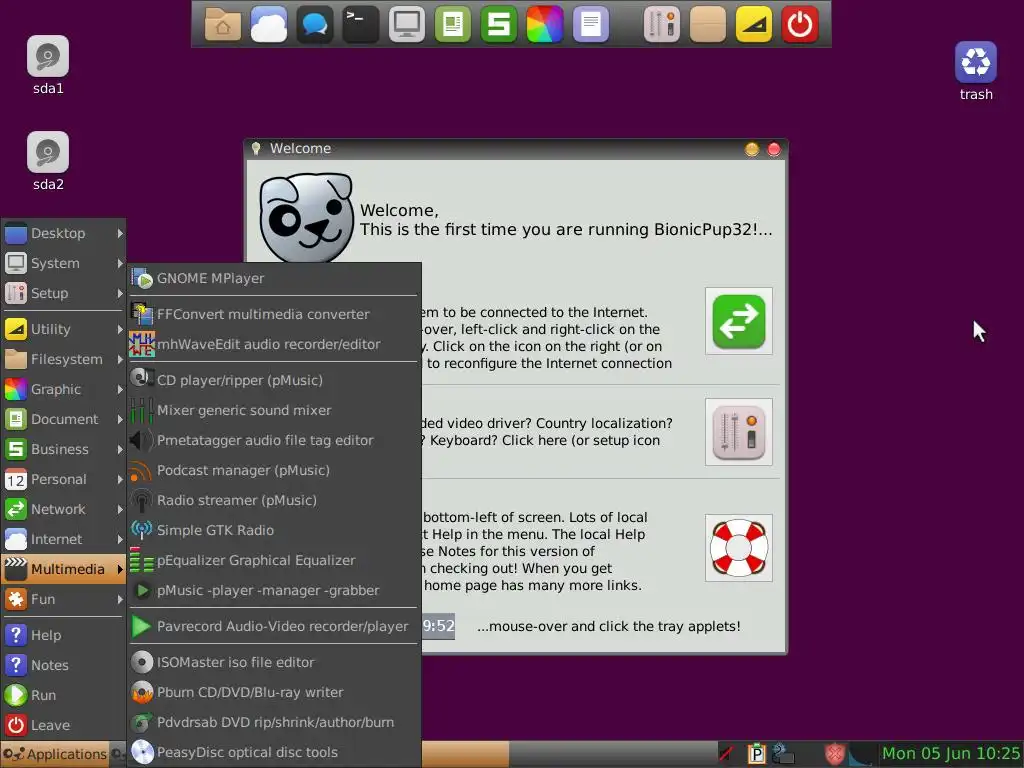
Task: Open ISOMaster iso file editor
Action: (274, 662)
